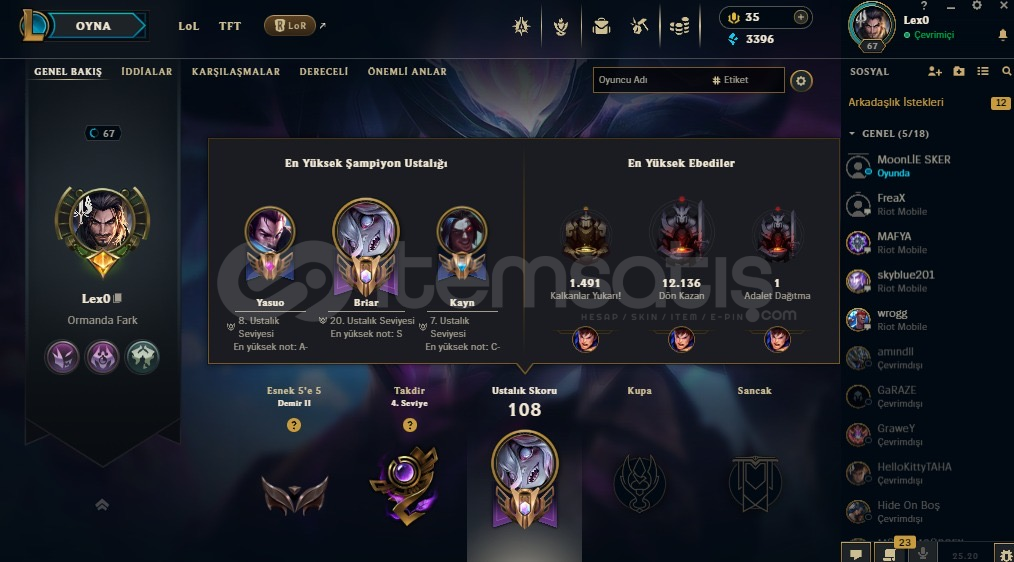The width and height of the screenshot is (1014, 562).
Task: Open the friends search magnifier icon
Action: (x=1006, y=72)
